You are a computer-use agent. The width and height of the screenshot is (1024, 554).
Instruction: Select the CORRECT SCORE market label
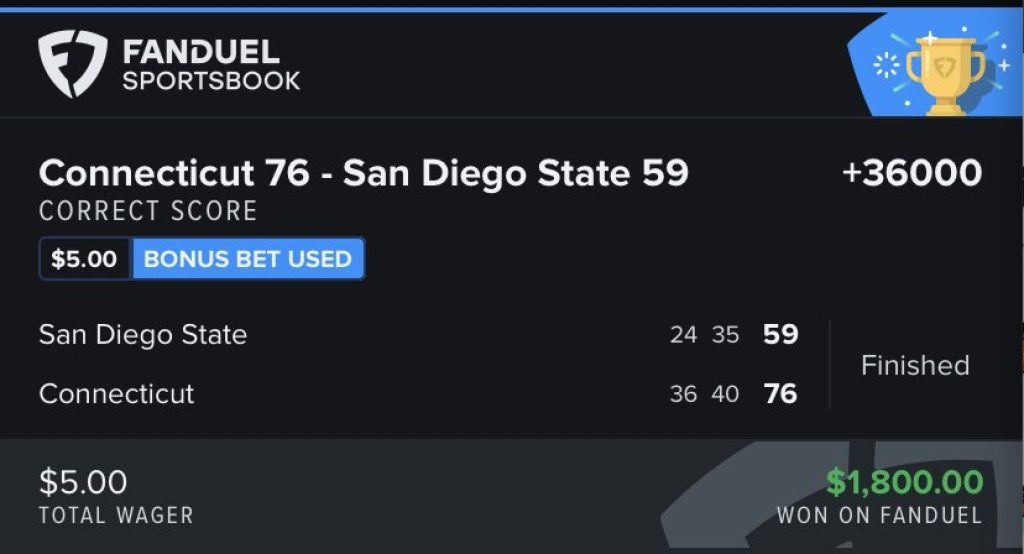click(148, 211)
